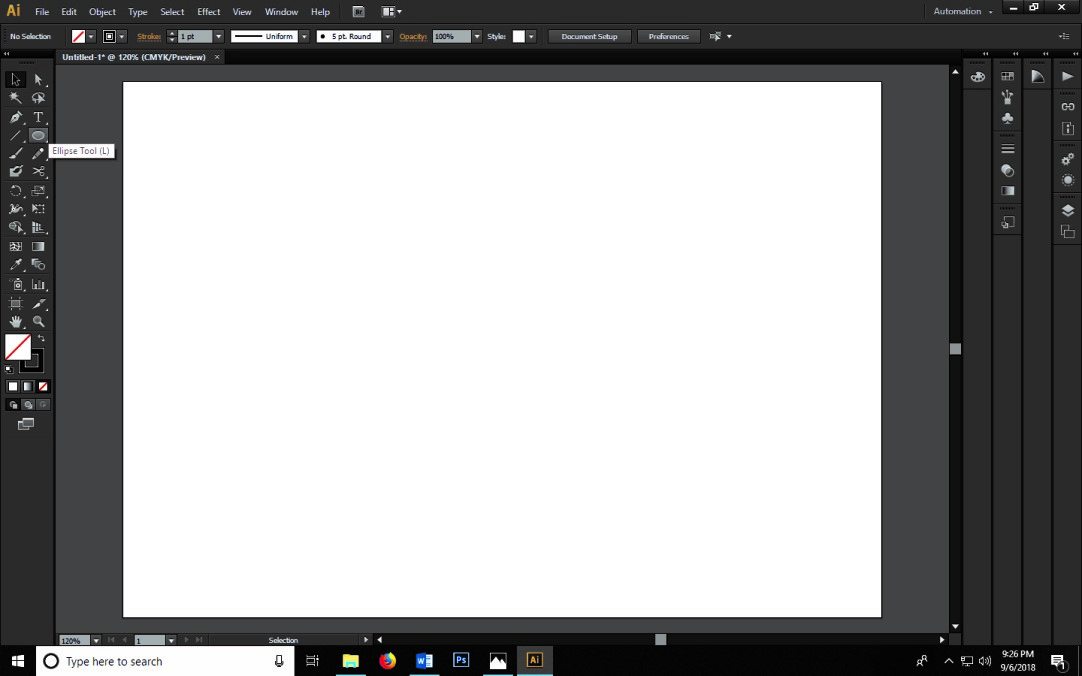Open the File menu

(42, 12)
